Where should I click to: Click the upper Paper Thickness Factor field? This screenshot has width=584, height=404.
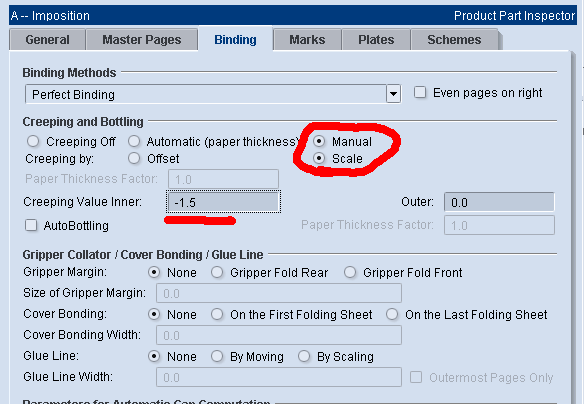coord(223,179)
